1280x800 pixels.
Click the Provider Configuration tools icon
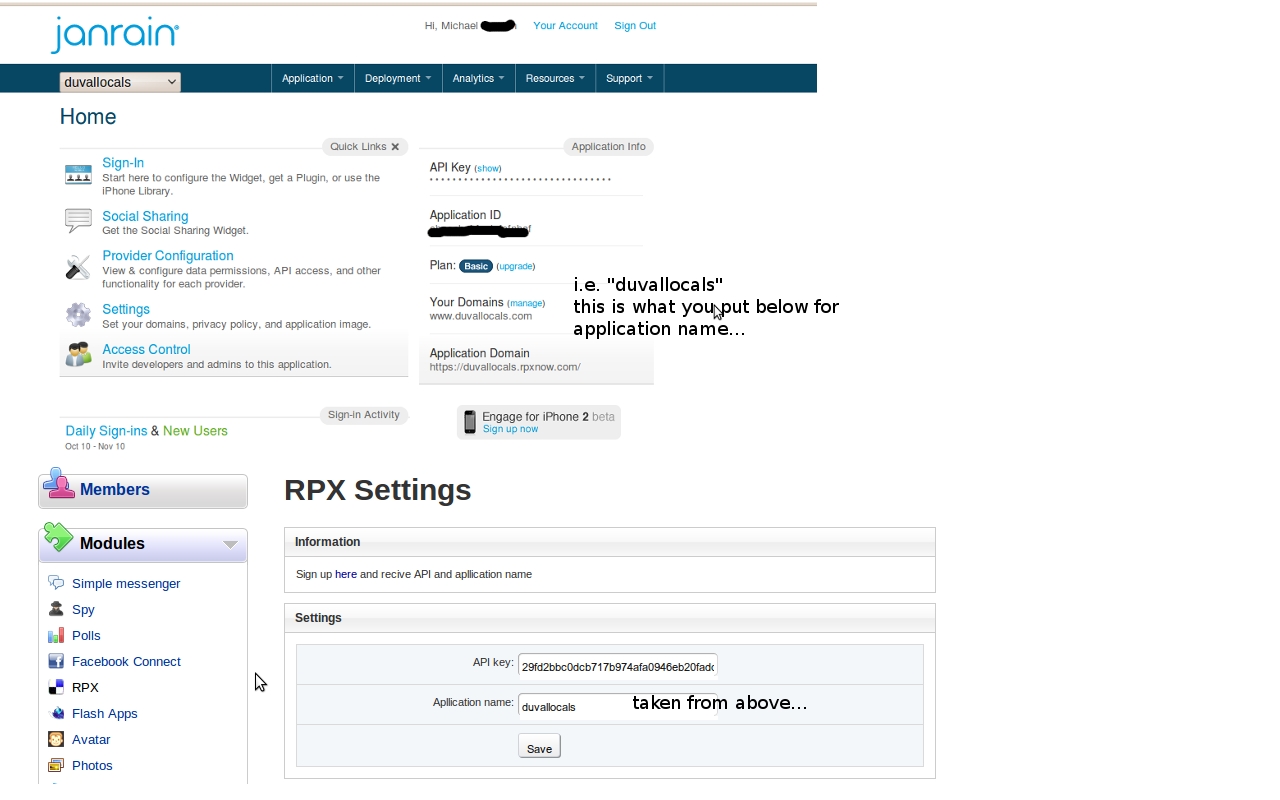coord(78,267)
